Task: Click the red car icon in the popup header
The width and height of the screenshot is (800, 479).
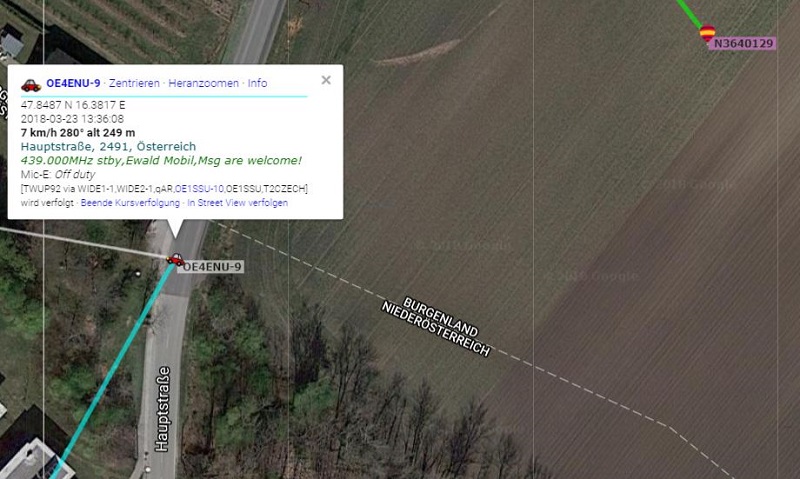Action: point(31,85)
